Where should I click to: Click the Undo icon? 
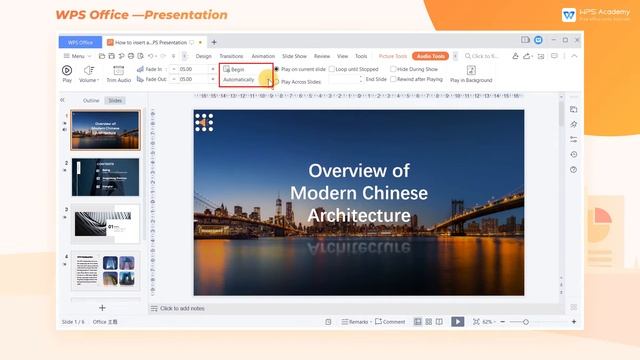[151, 56]
